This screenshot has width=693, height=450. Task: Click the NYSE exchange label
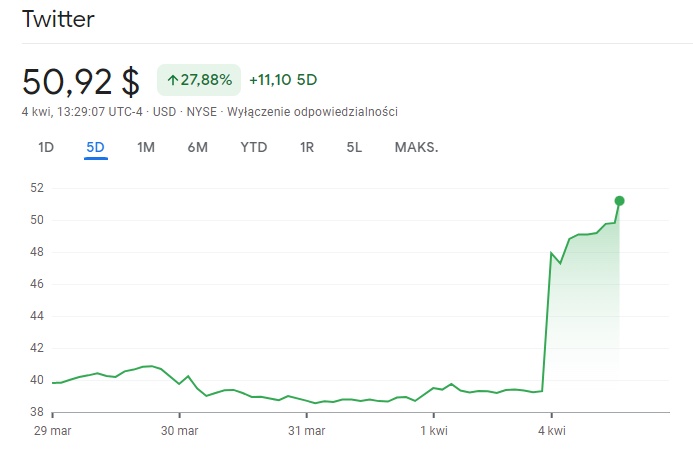click(204, 111)
